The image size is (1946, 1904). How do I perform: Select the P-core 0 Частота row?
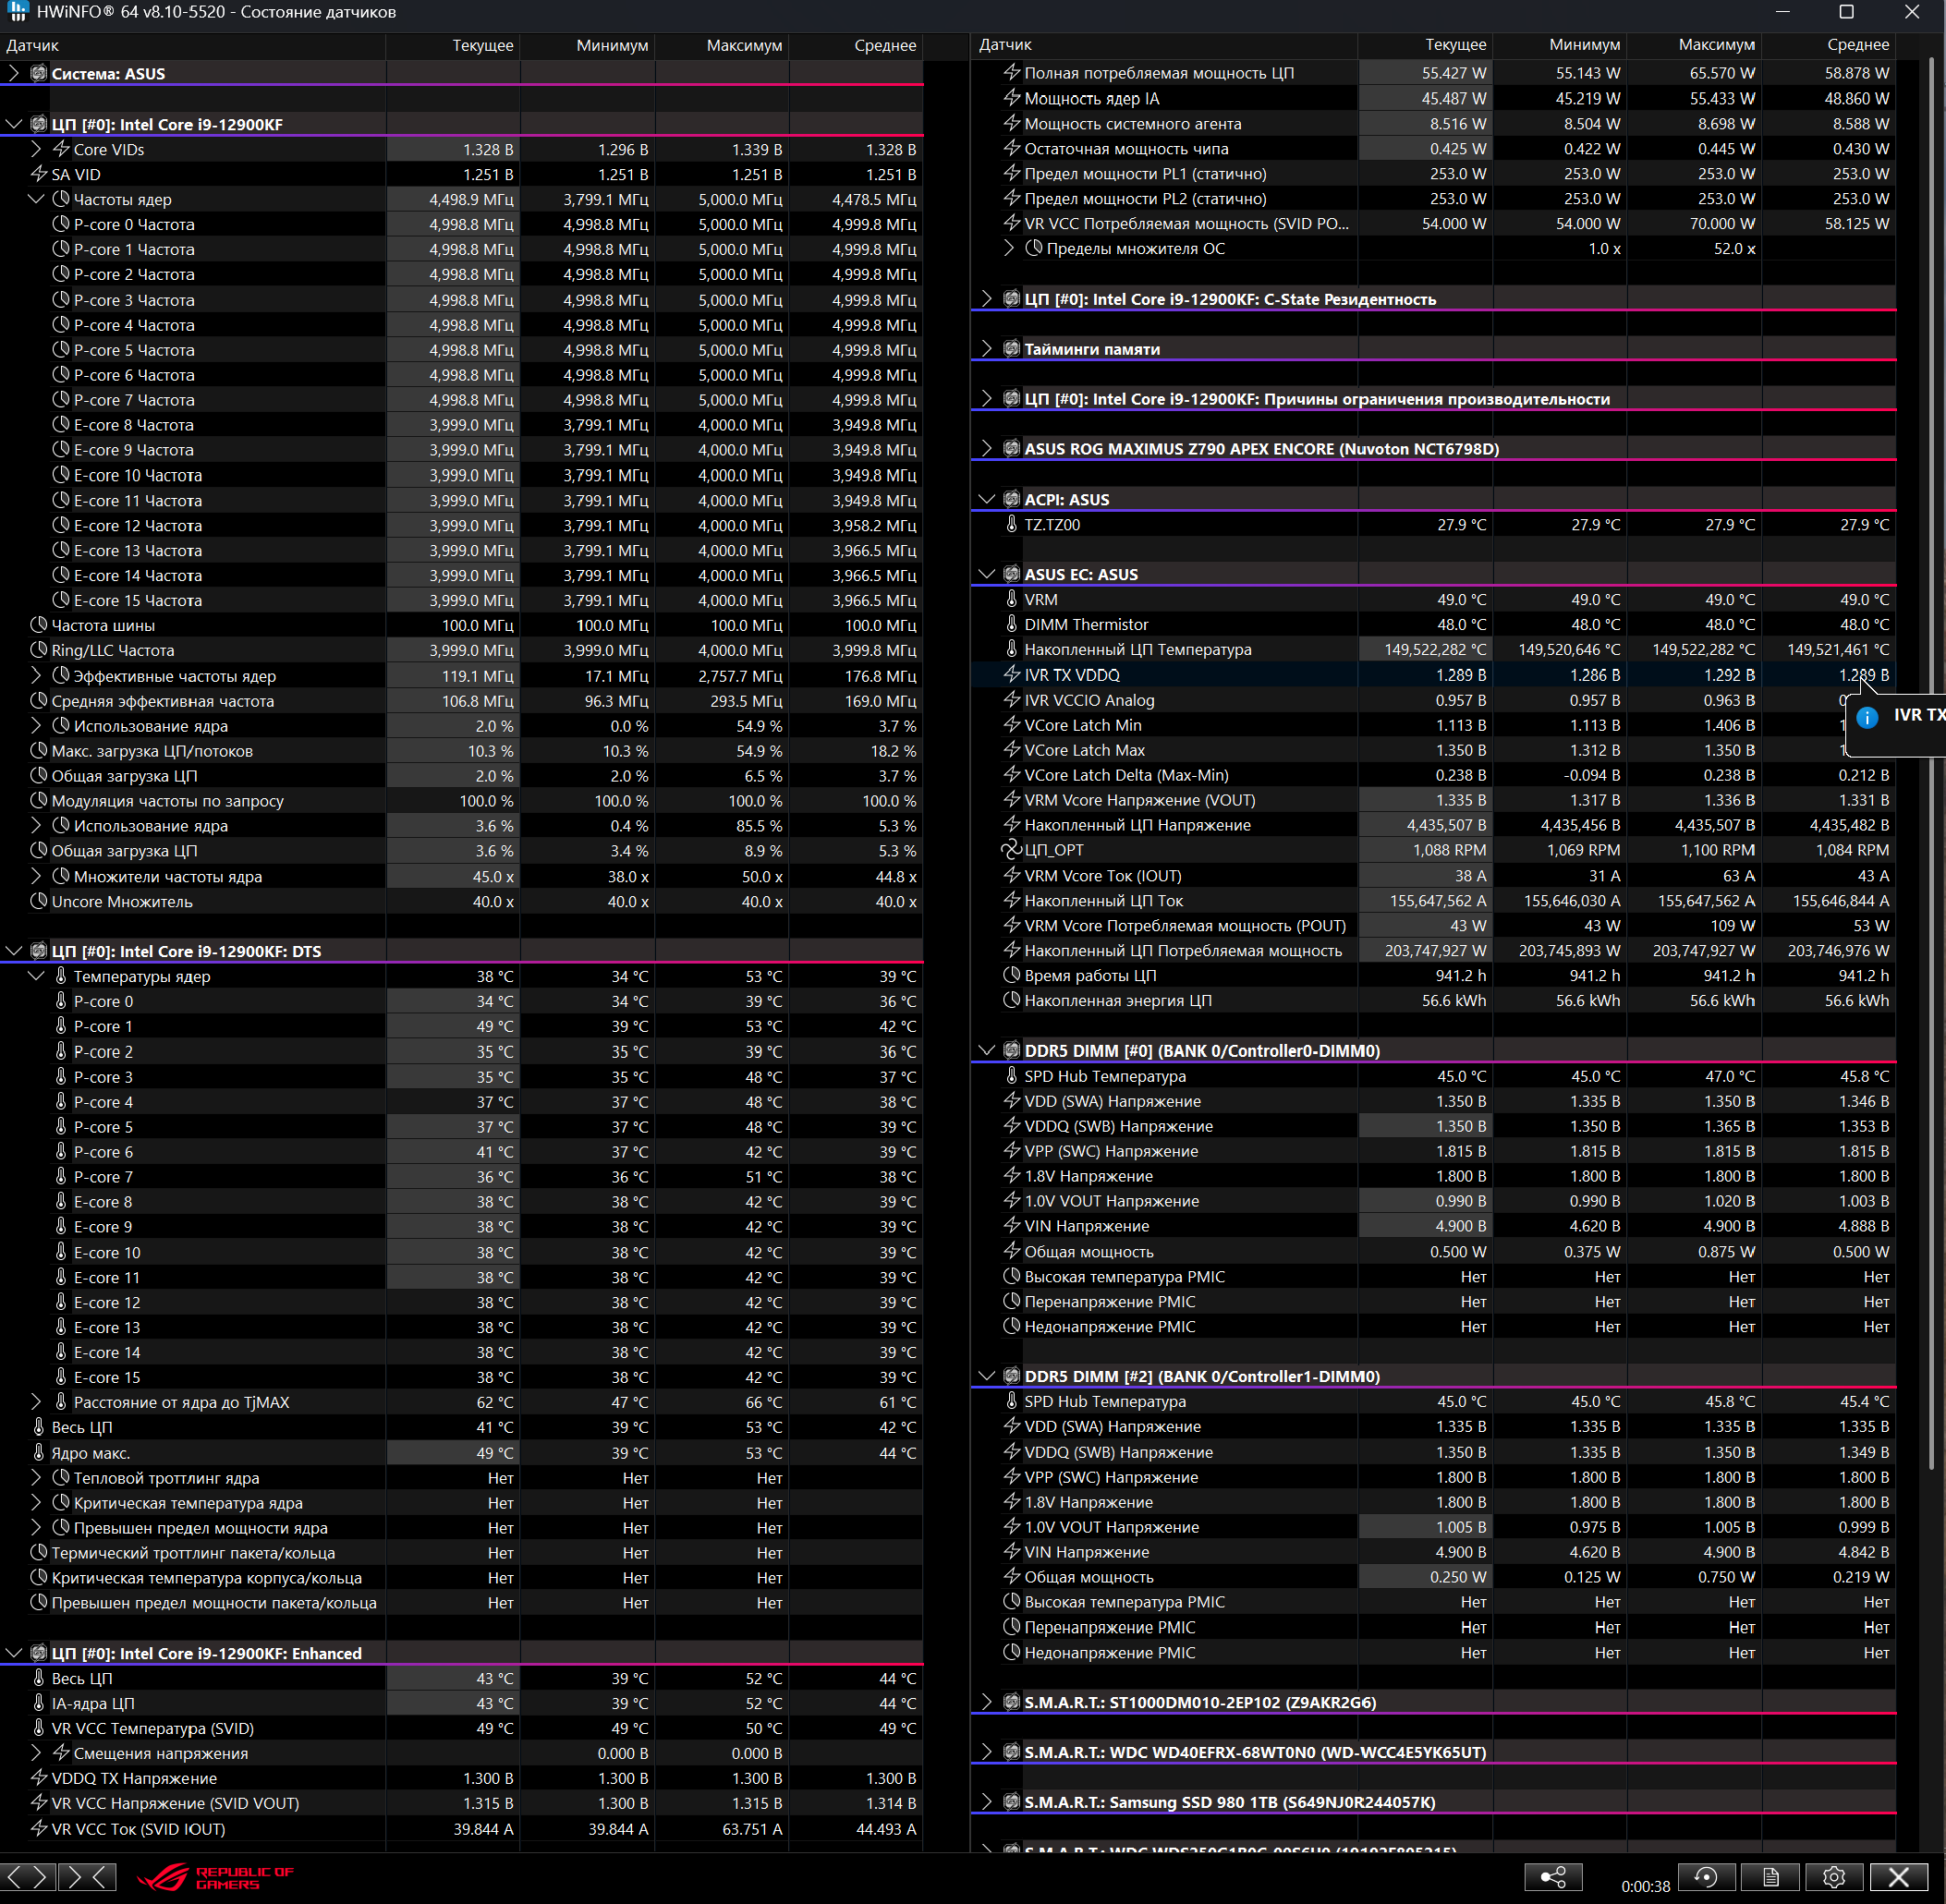[134, 225]
